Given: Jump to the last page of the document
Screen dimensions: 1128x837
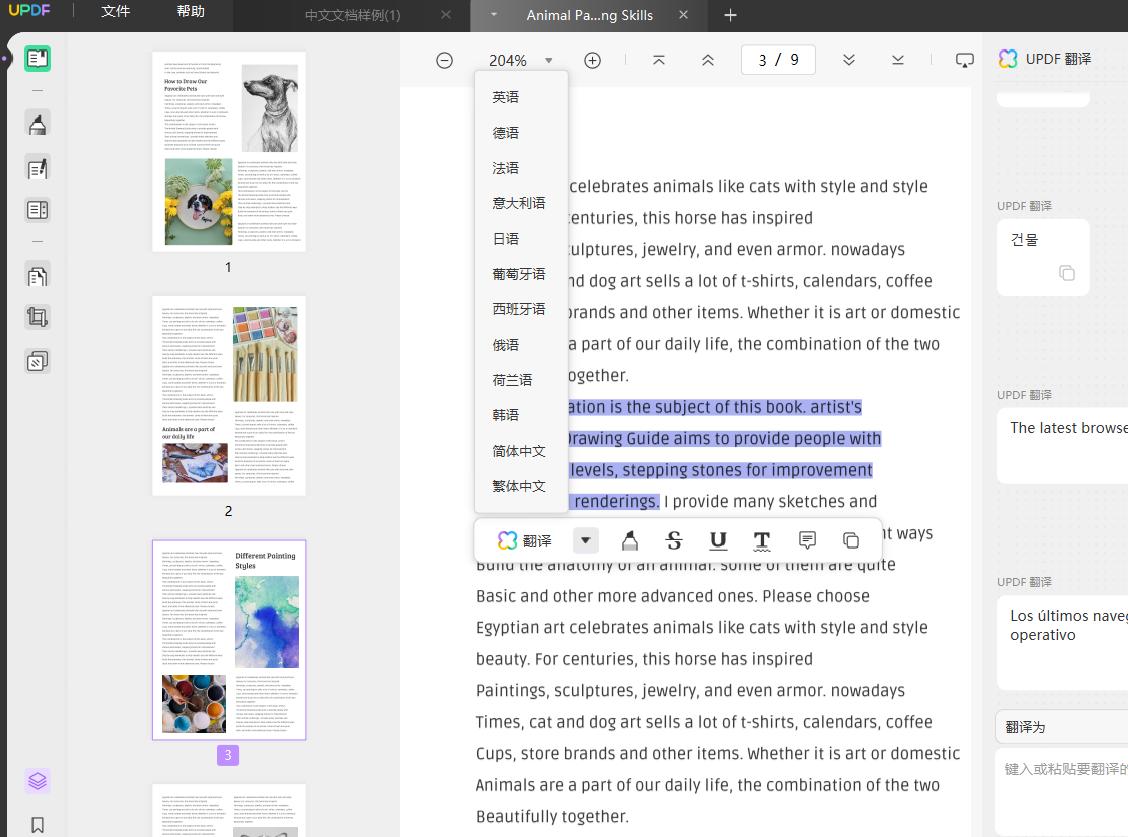Looking at the screenshot, I should pos(897,60).
